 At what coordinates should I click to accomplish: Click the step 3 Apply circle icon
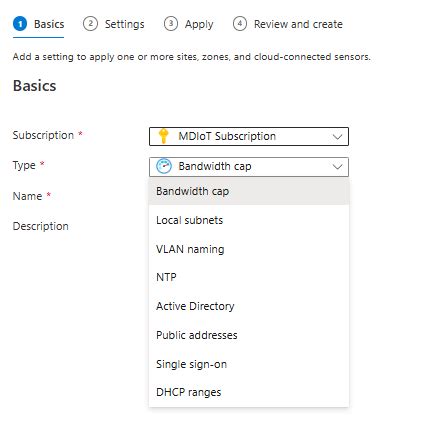coord(171,24)
